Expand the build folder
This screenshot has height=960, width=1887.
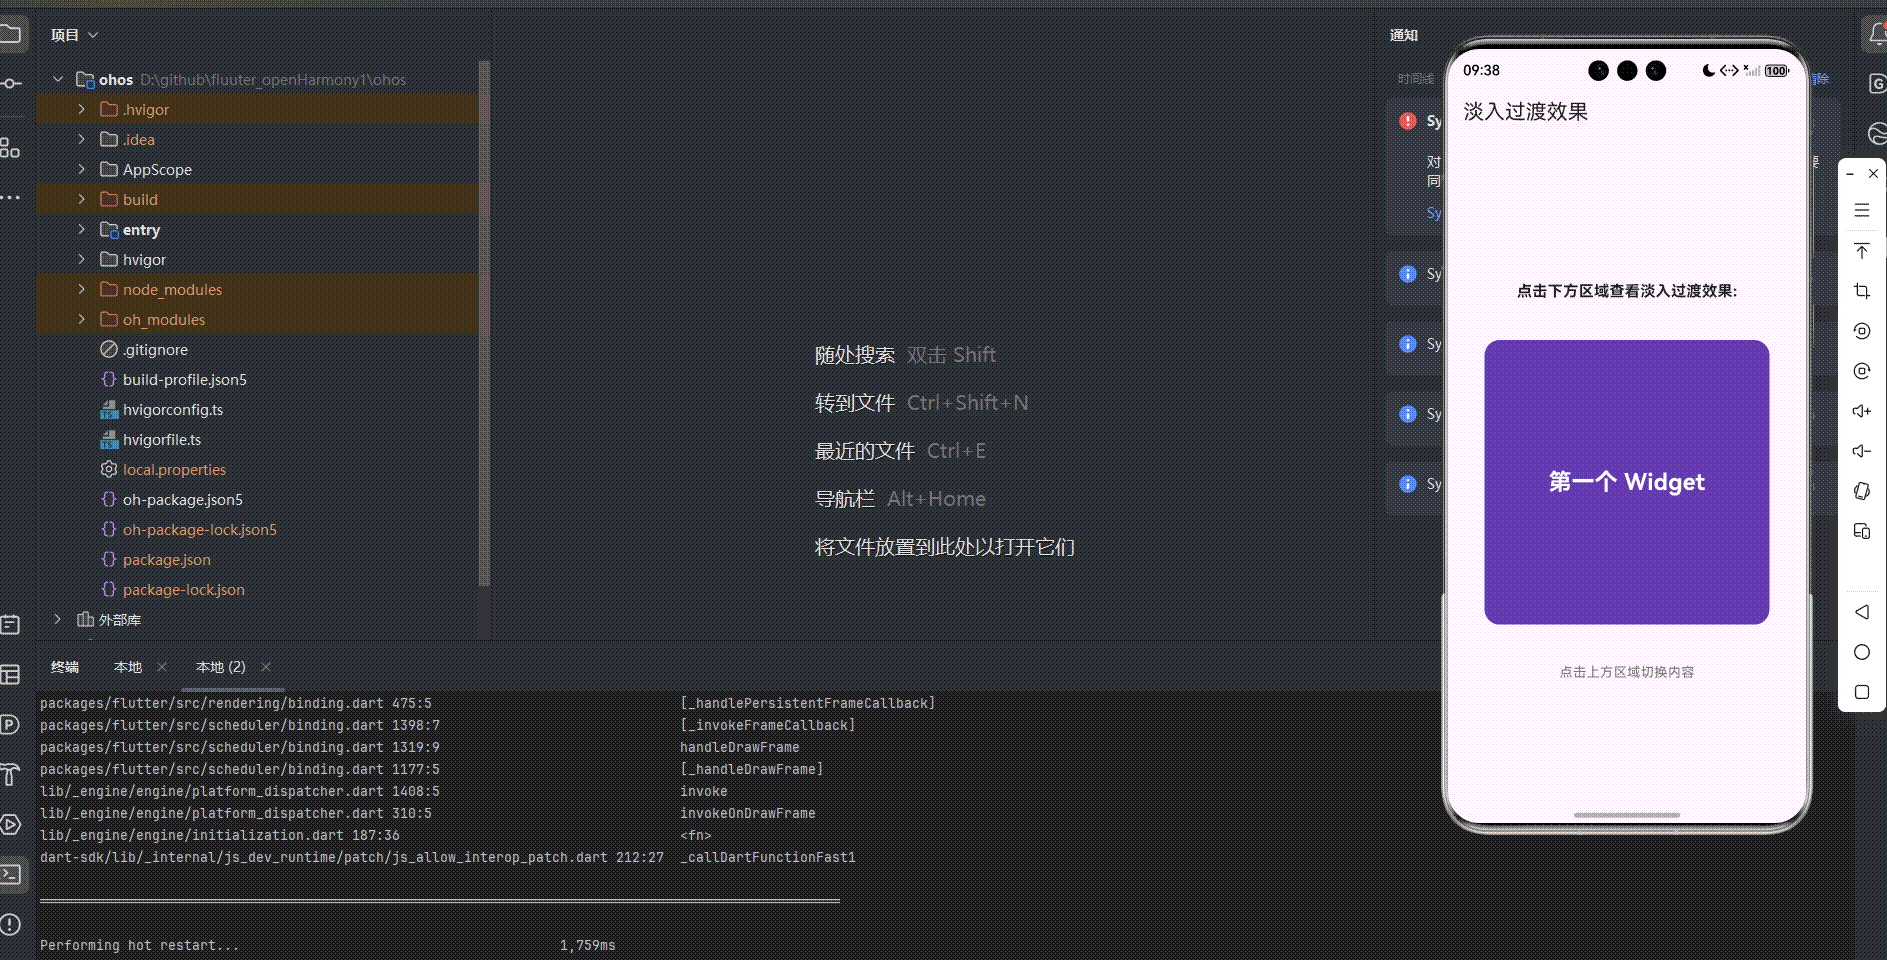[82, 199]
